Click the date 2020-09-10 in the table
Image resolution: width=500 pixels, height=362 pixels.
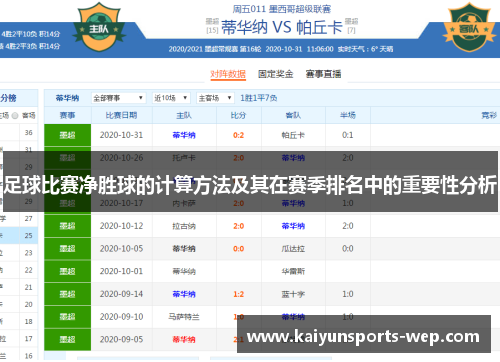point(121,317)
